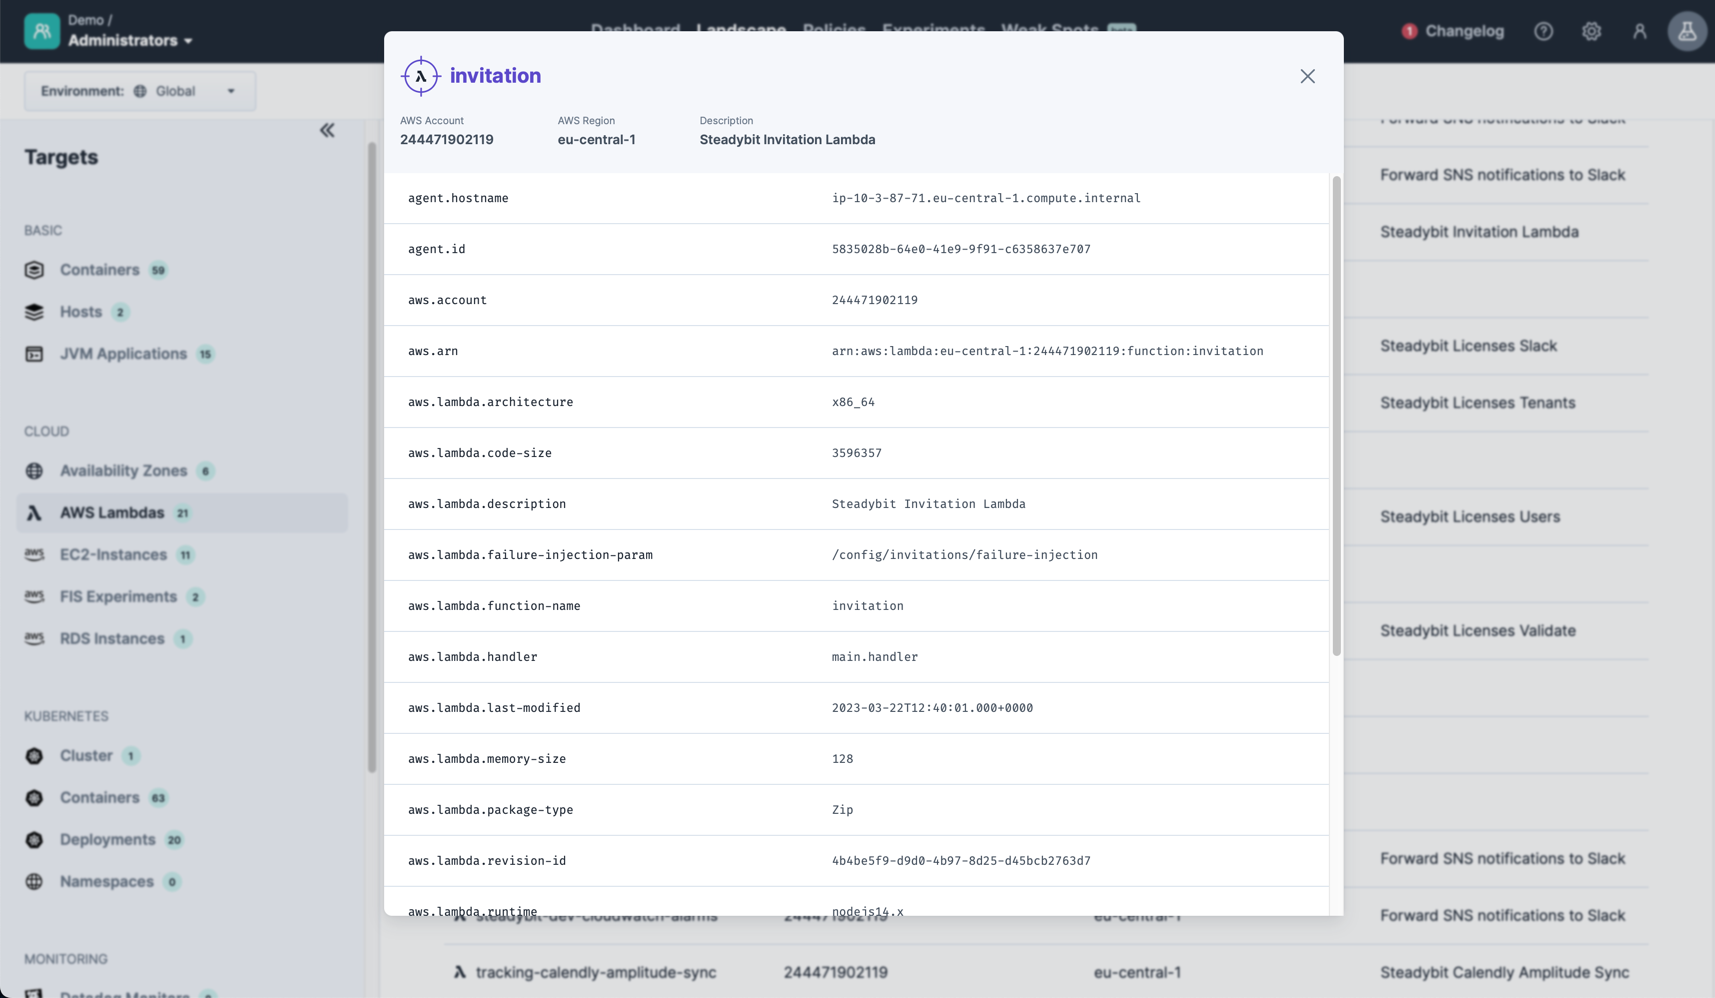Click the Changelog notification badge
Image resolution: width=1715 pixels, height=998 pixels.
tap(1409, 31)
